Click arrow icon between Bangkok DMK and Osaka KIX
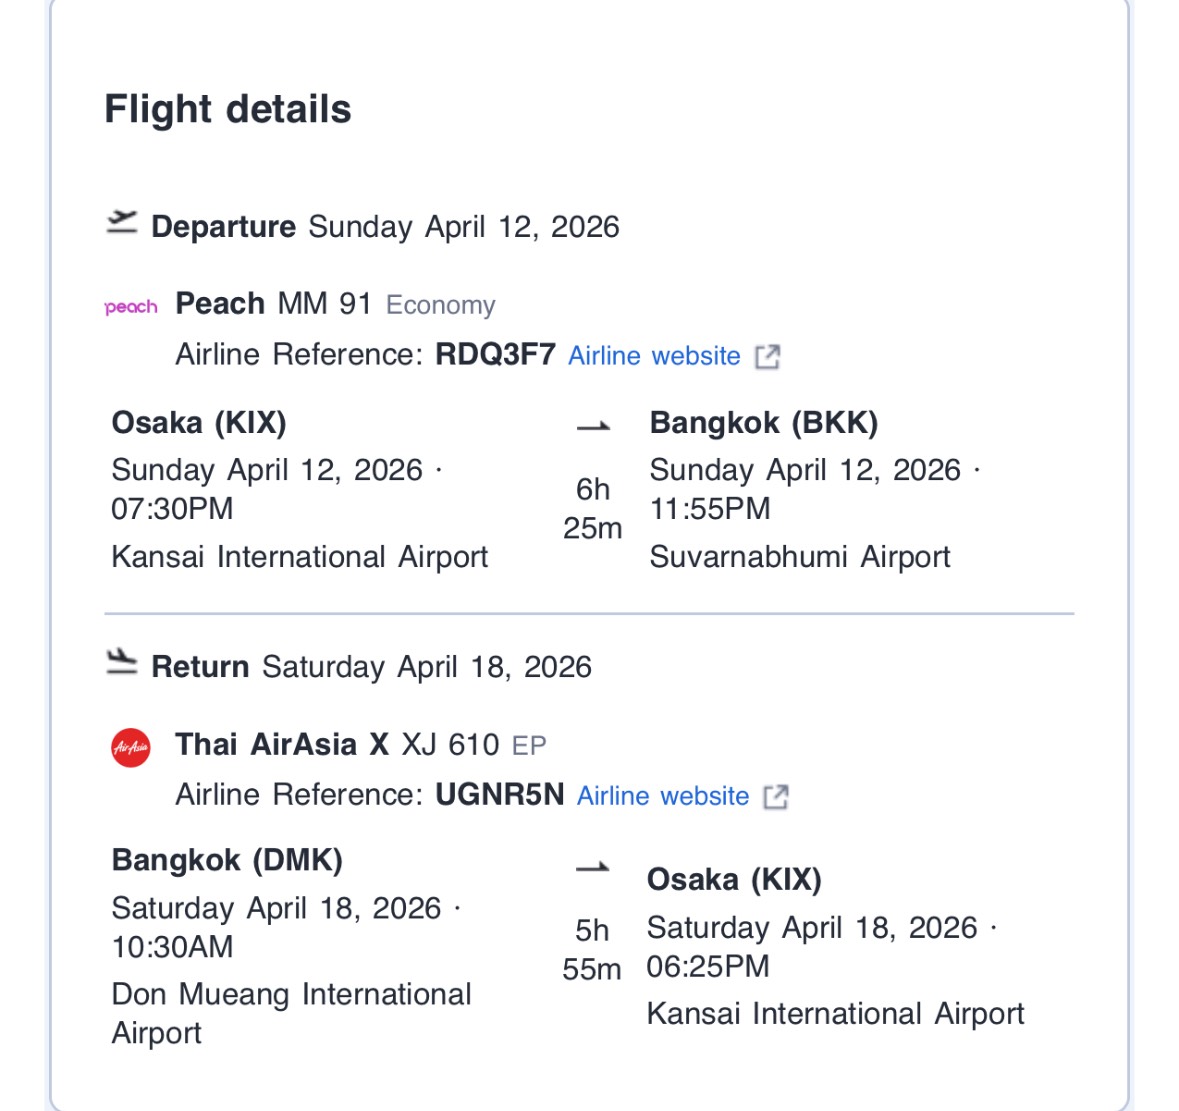Image resolution: width=1179 pixels, height=1111 pixels. coord(593,868)
